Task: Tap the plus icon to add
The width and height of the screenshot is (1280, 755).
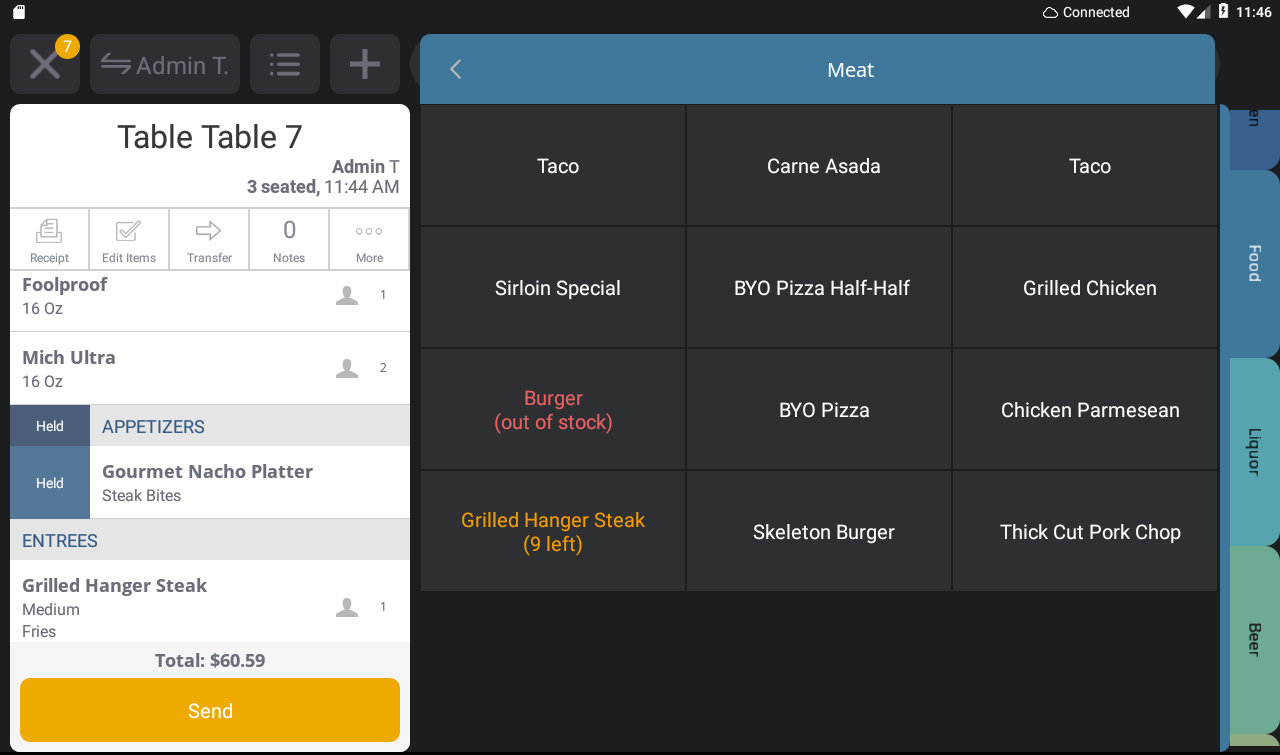Action: (x=365, y=65)
